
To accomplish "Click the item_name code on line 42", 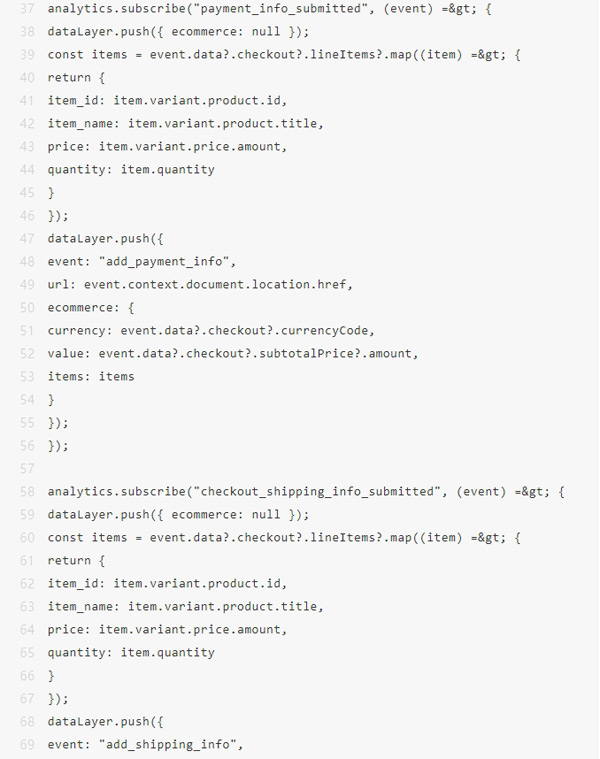I will click(x=184, y=123).
